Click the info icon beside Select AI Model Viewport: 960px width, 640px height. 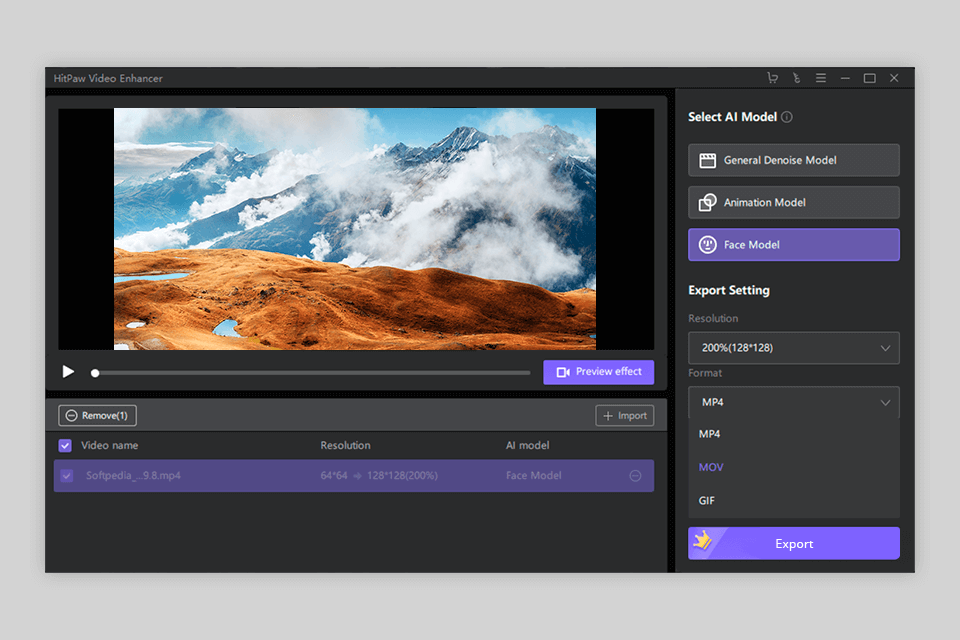pos(787,117)
